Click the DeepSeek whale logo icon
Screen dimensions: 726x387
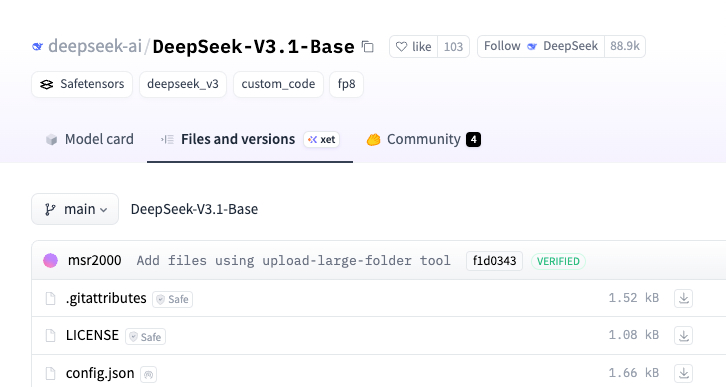[x=38, y=46]
